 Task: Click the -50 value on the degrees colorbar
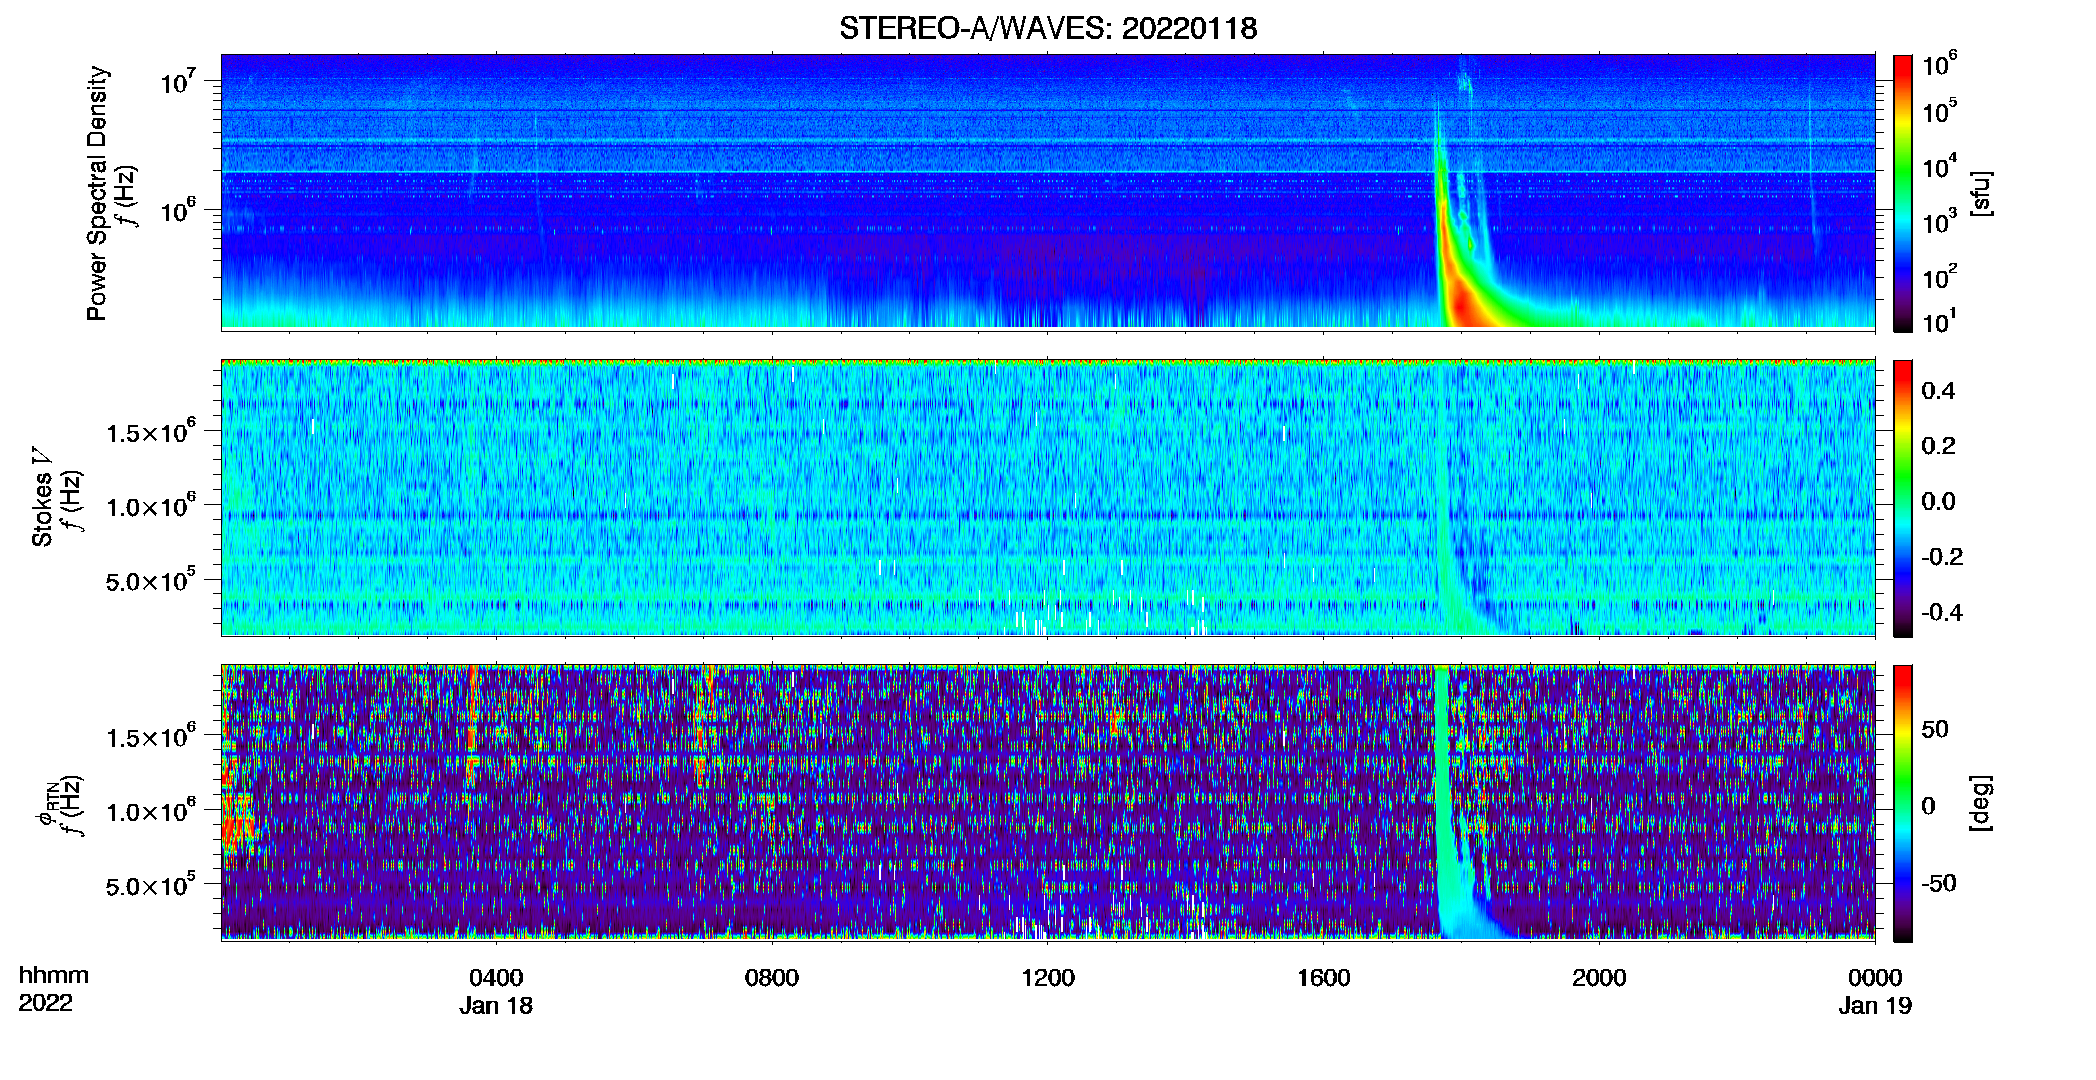[1937, 883]
